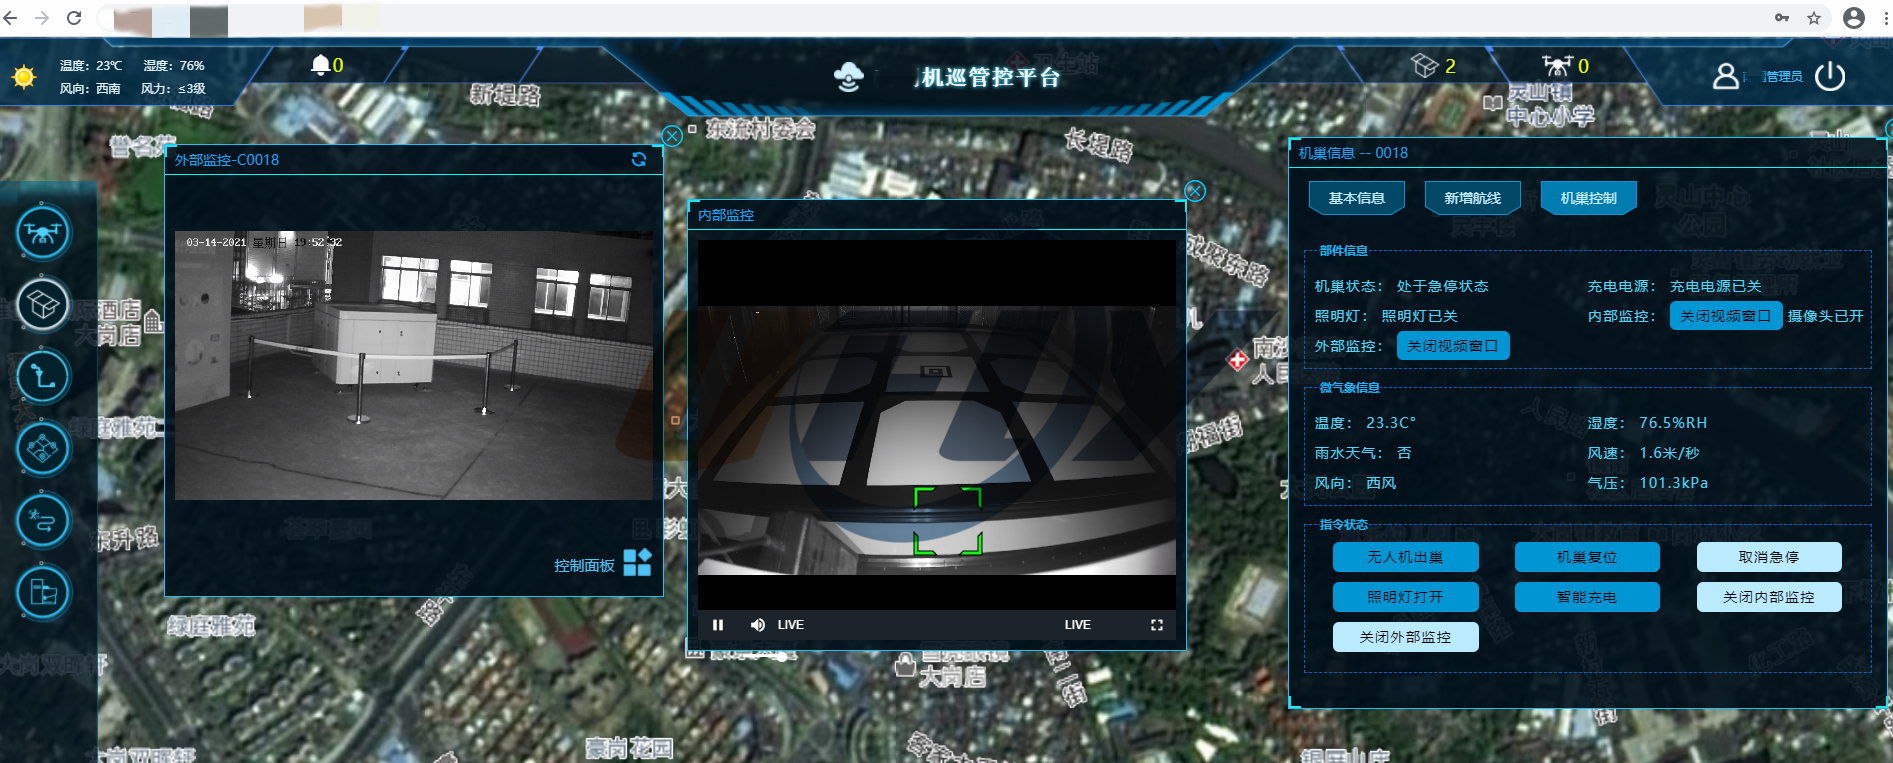This screenshot has height=763, width=1893.
Task: Click the drone icon in left sidebar
Action: [x=43, y=232]
